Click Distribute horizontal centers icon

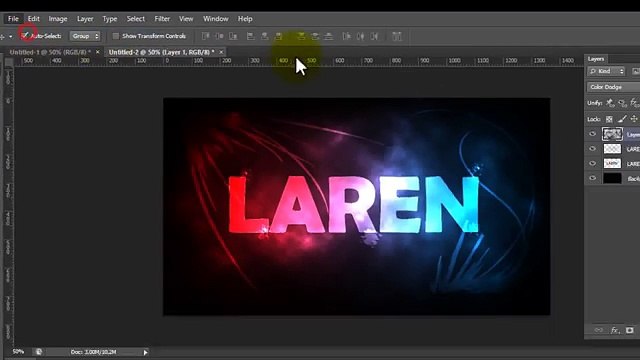360,36
